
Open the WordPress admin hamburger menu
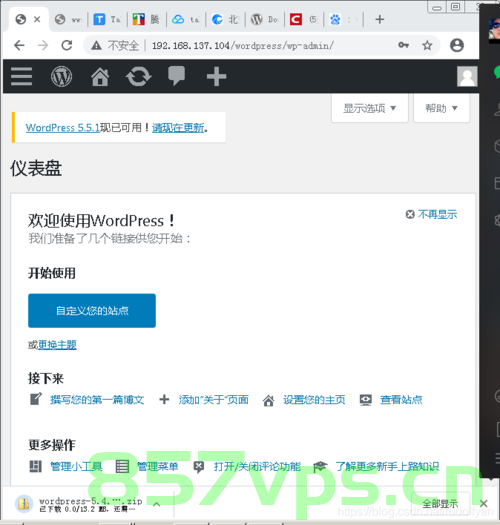pyautogui.click(x=21, y=76)
